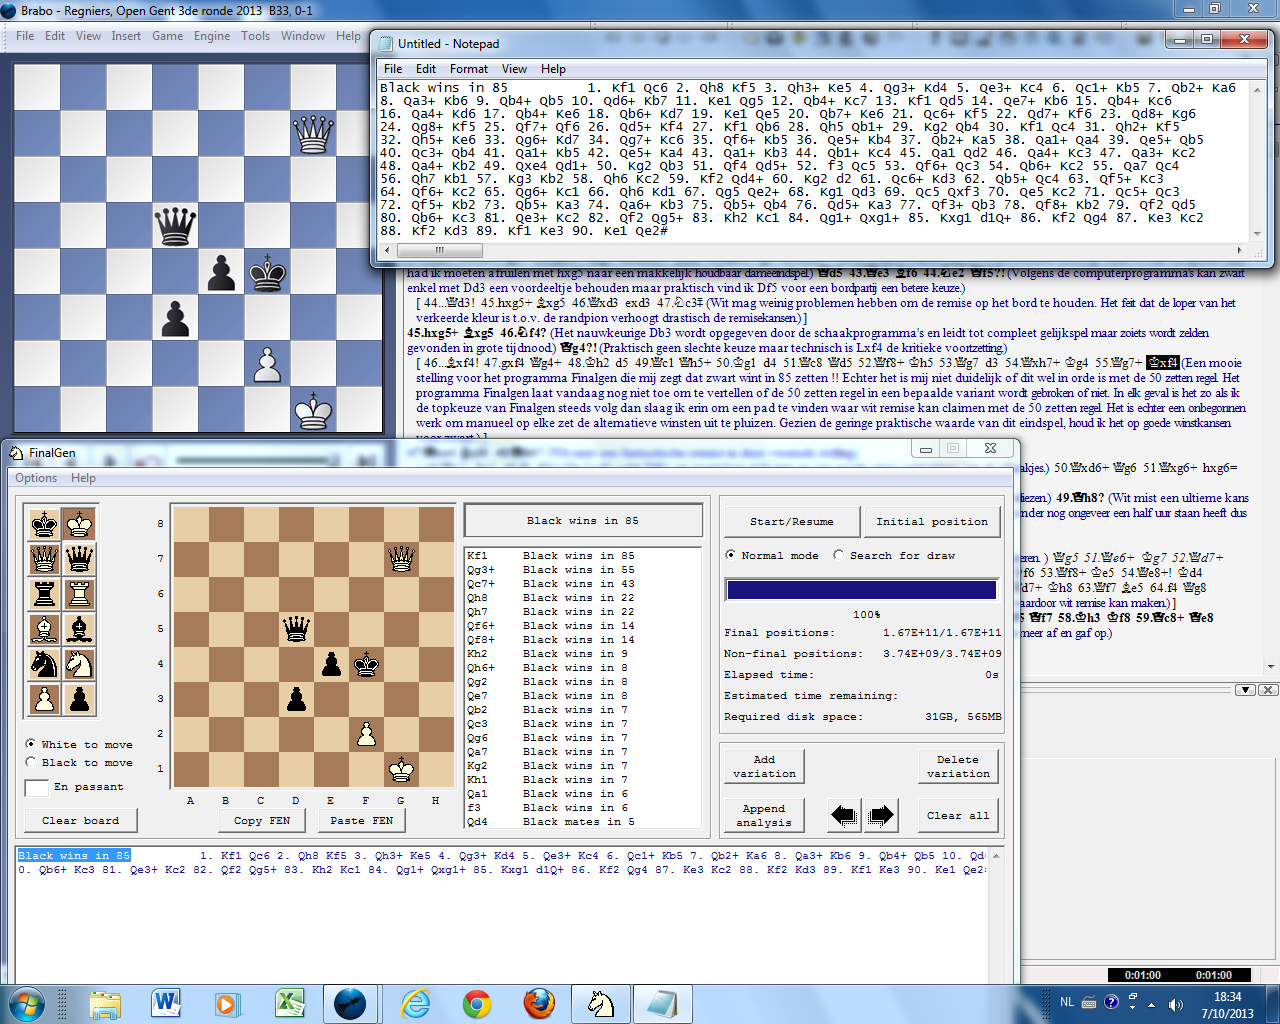Click the Initial position button
1280x1024 pixels.
tap(932, 521)
